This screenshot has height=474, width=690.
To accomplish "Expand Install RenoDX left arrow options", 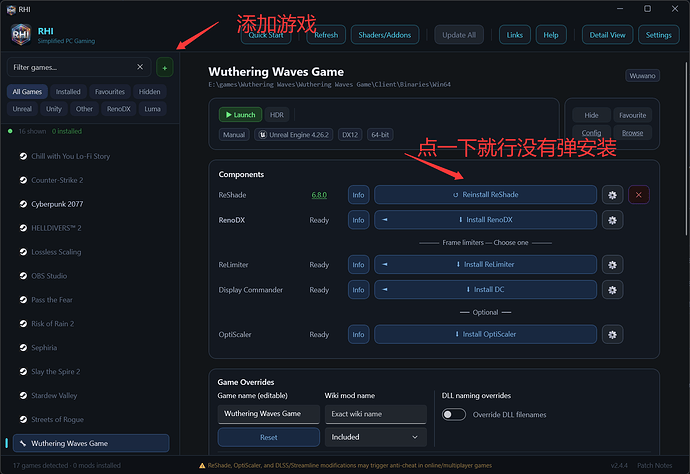I will click(x=385, y=220).
